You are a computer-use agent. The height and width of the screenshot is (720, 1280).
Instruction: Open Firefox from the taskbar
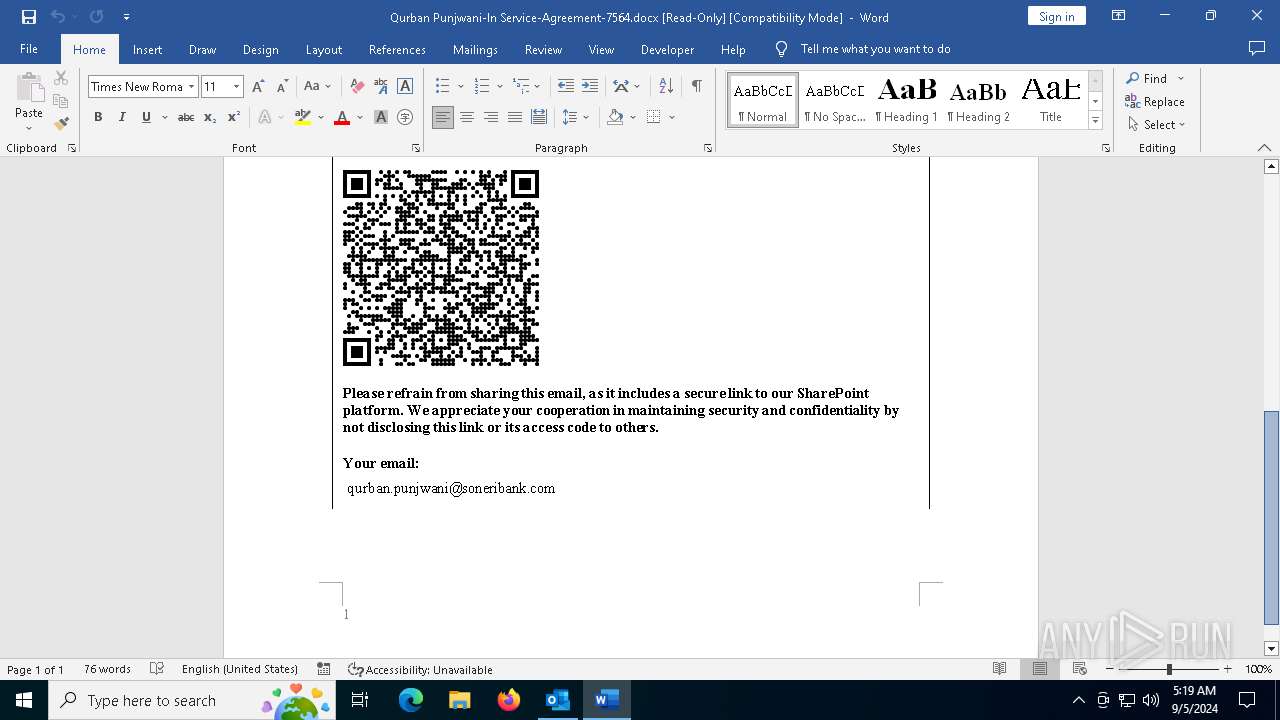509,700
